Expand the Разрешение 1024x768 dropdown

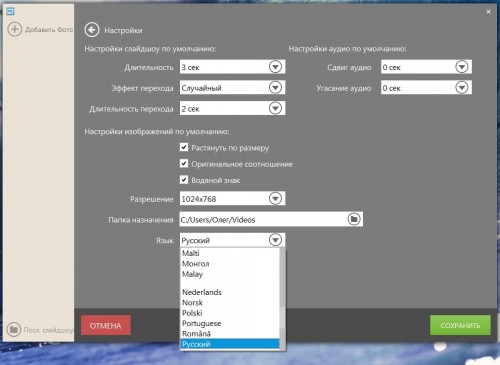pyautogui.click(x=275, y=199)
